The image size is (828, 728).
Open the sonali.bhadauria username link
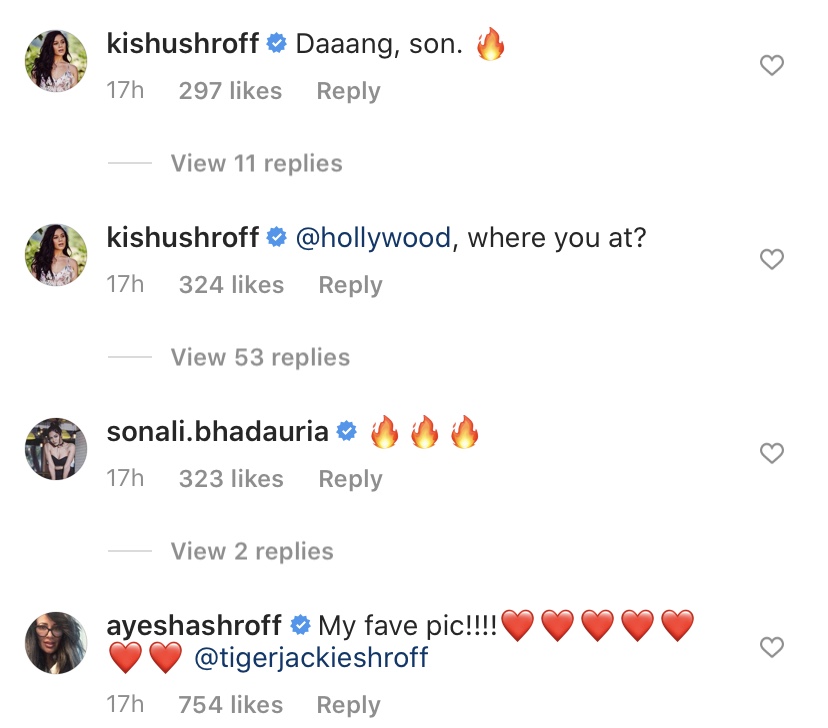coord(217,432)
